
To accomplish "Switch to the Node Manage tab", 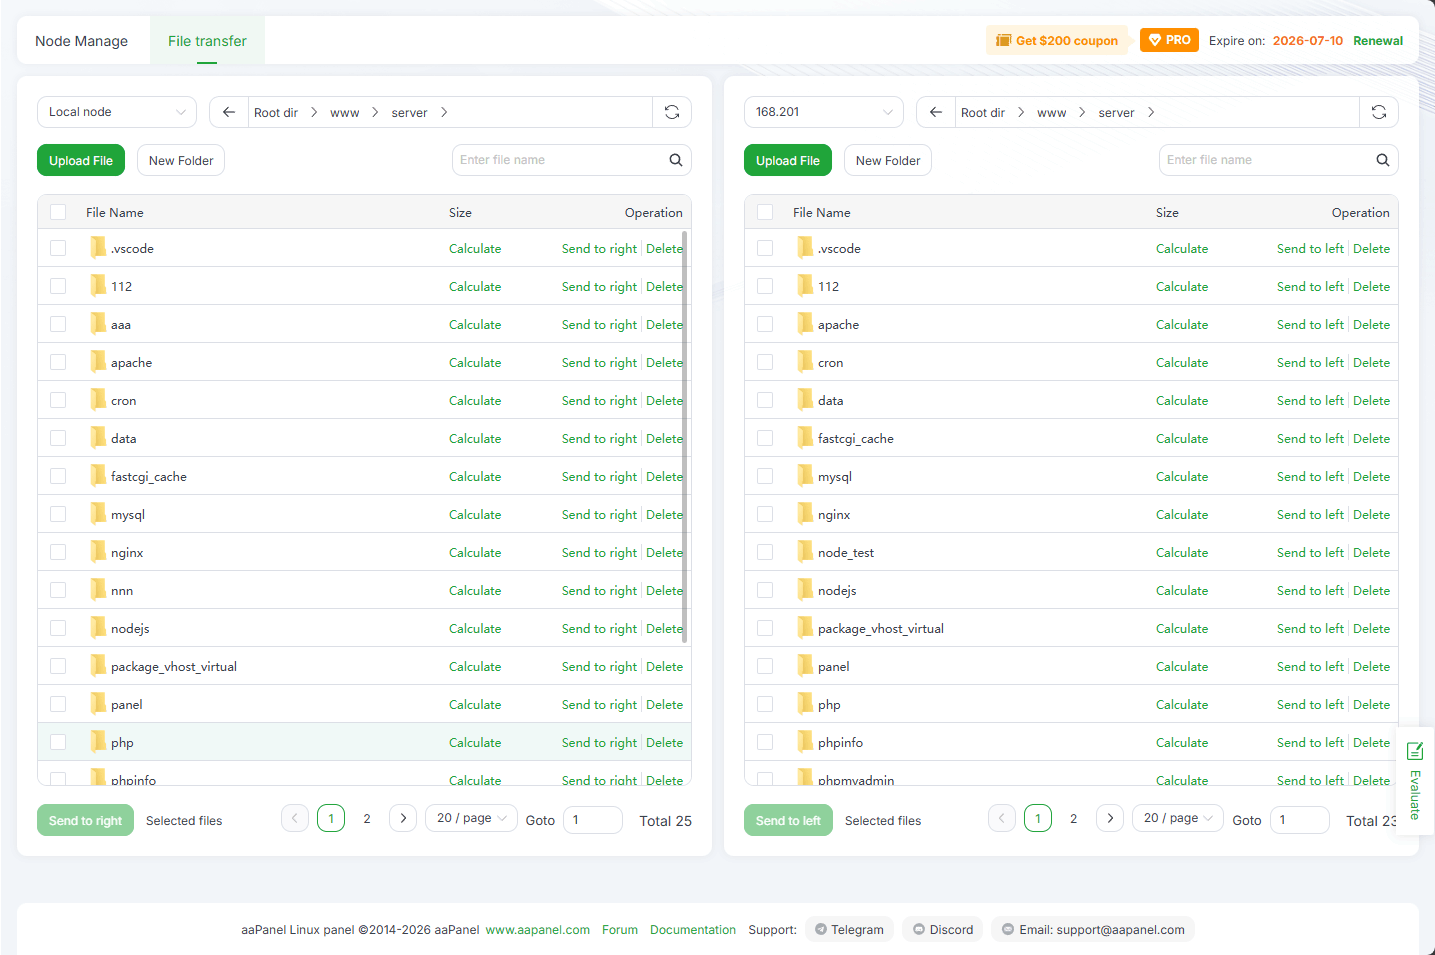I will [82, 41].
